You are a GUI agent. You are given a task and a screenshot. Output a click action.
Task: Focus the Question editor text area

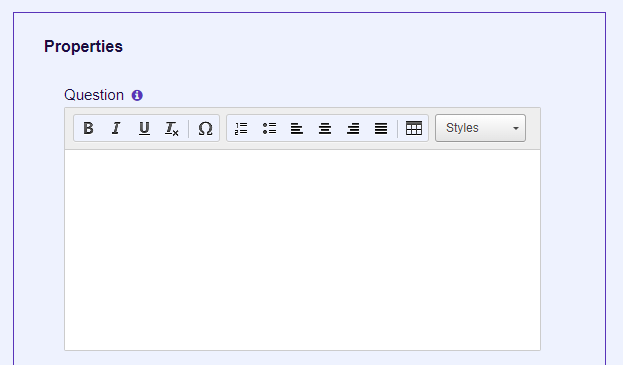302,250
